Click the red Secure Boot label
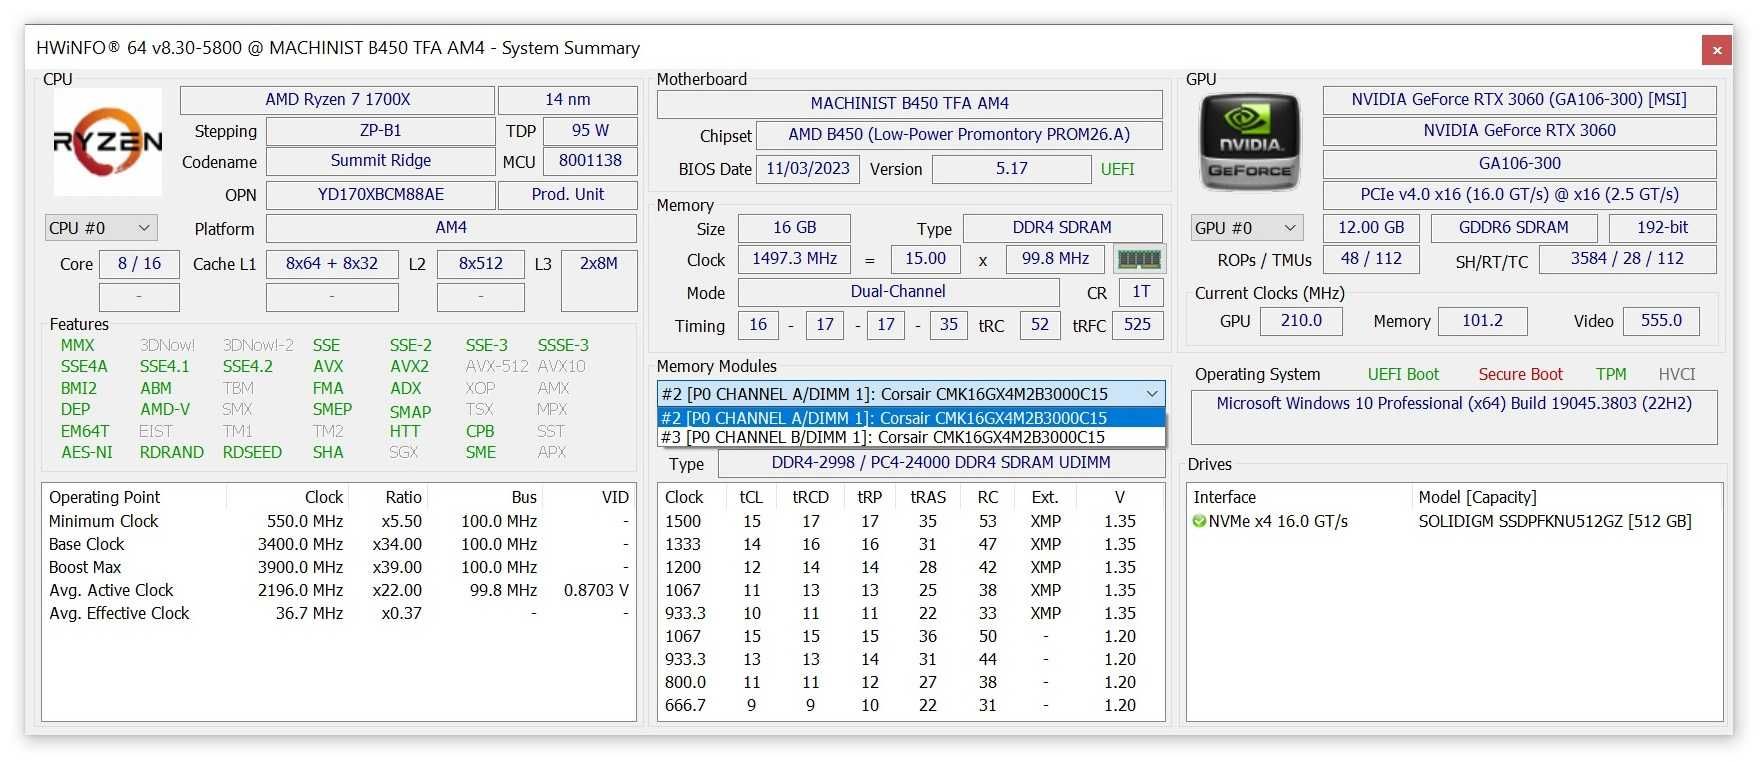 [x=1520, y=374]
